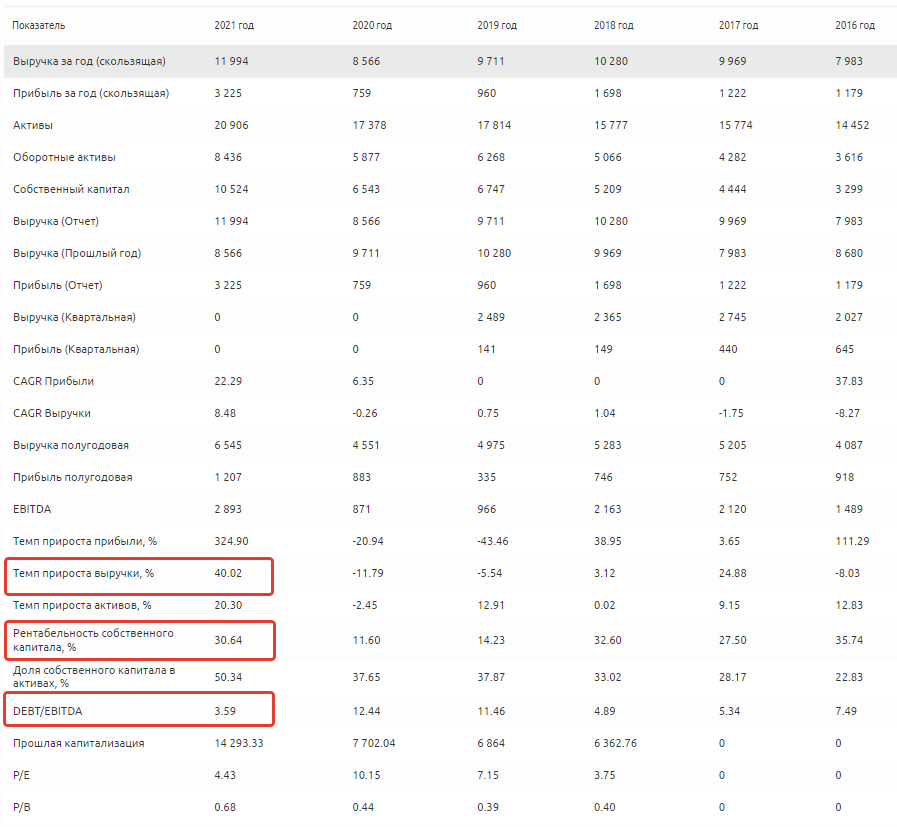
Task: Click the "Показатель" header cell
Action: point(39,25)
